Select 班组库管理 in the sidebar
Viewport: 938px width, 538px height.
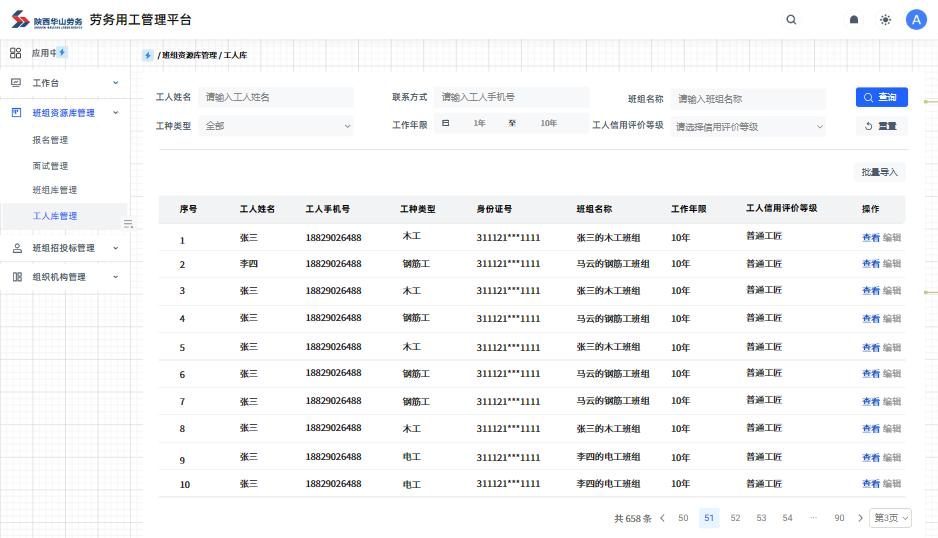pyautogui.click(x=54, y=190)
